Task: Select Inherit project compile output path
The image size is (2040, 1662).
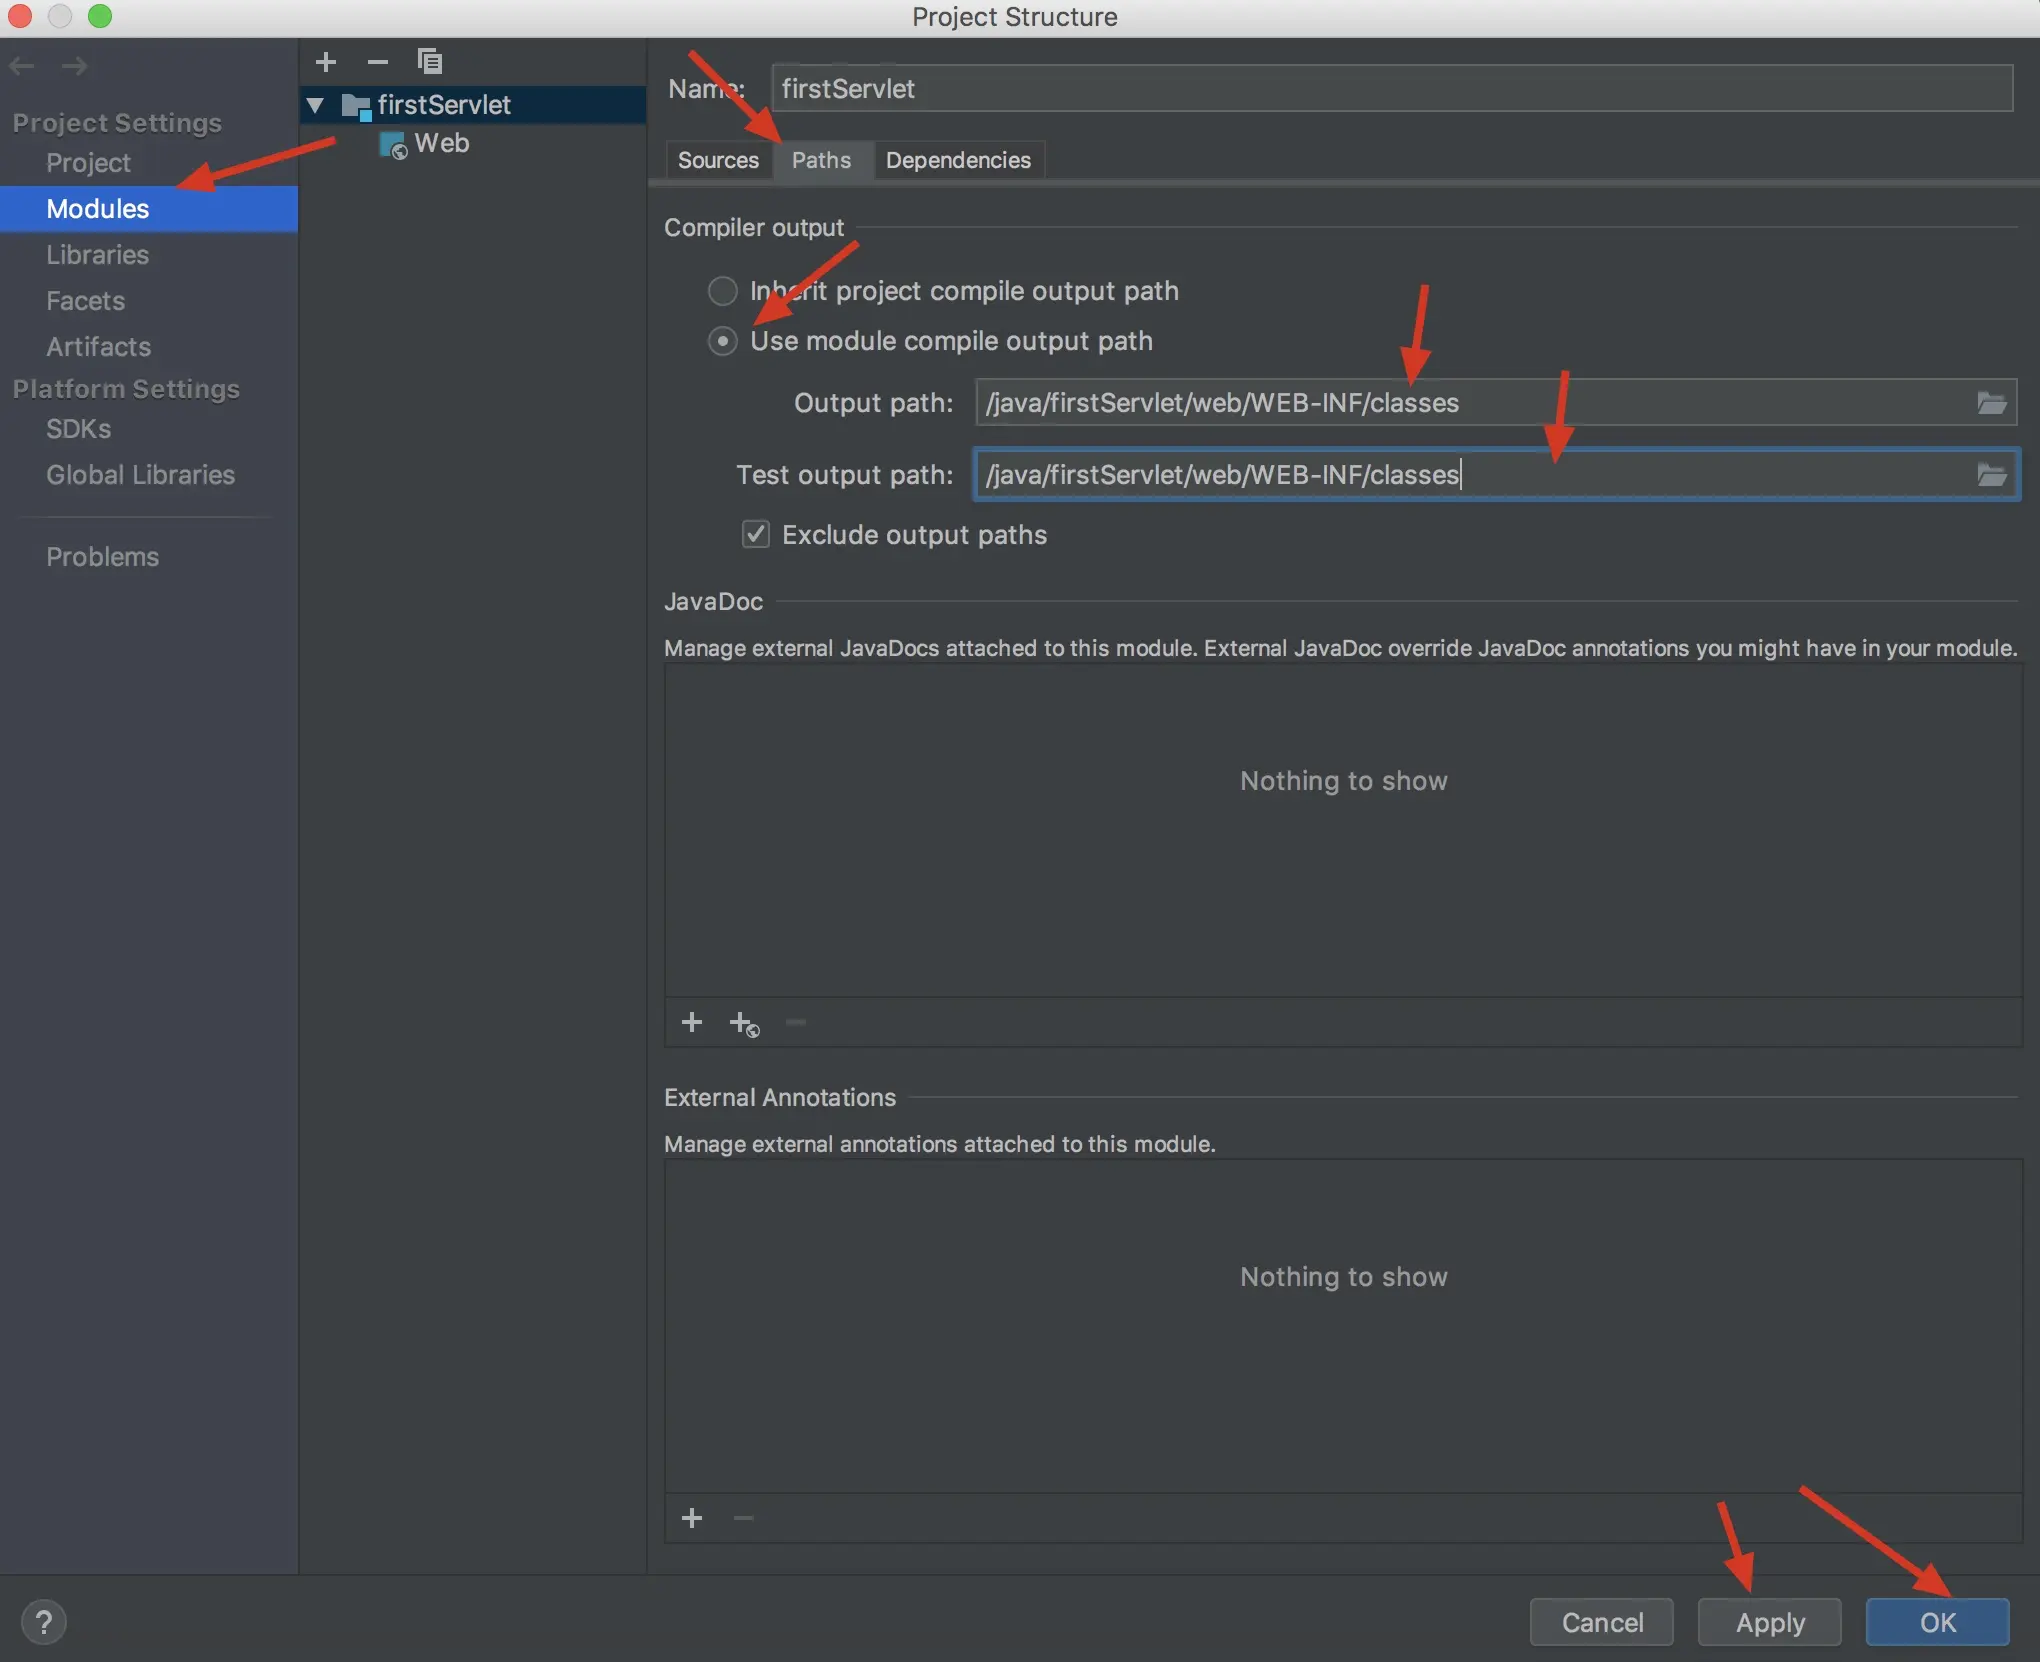Action: (x=722, y=291)
